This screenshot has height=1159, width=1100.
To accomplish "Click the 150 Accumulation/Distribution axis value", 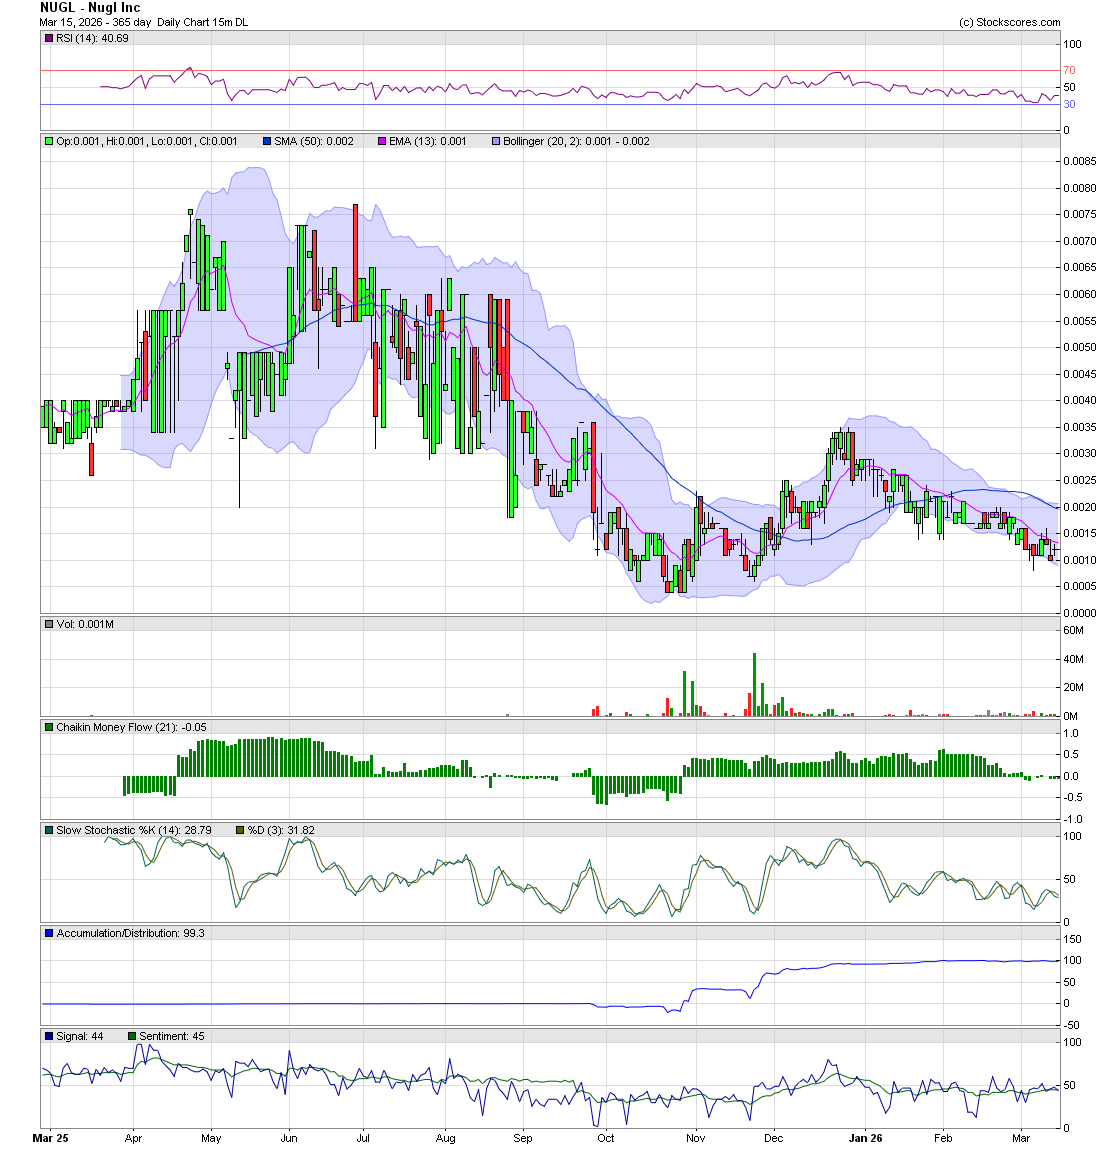I will pos(1072,939).
